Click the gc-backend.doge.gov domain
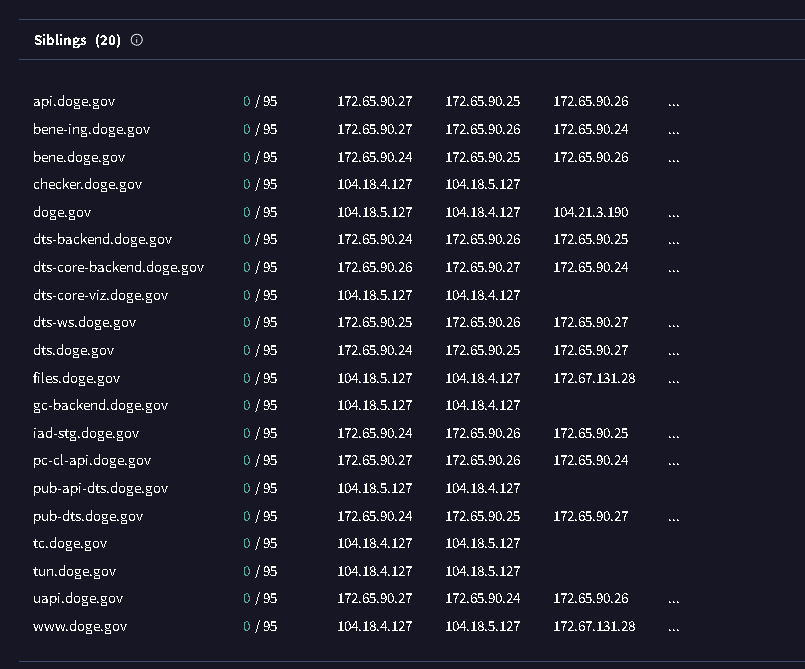The width and height of the screenshot is (805, 669). (x=100, y=405)
